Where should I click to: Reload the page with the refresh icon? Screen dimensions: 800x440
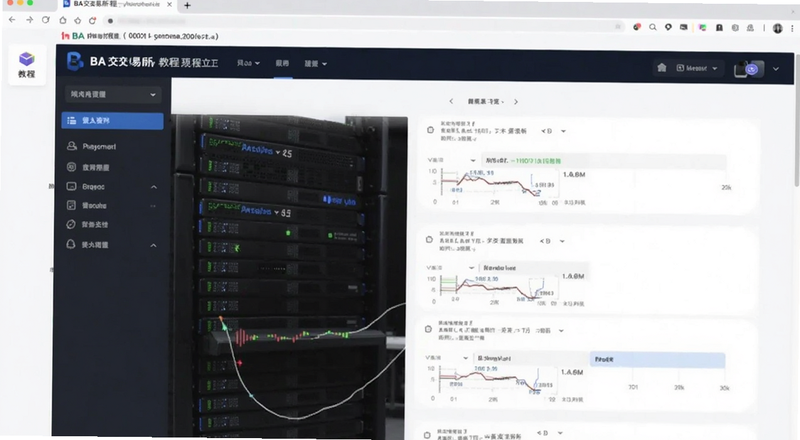[46, 20]
